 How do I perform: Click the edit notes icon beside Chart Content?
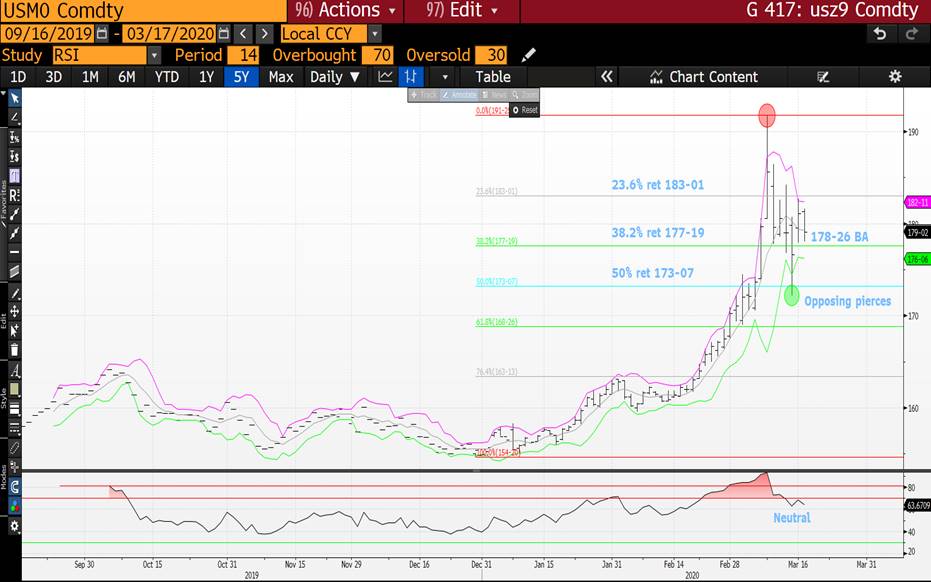pos(822,77)
